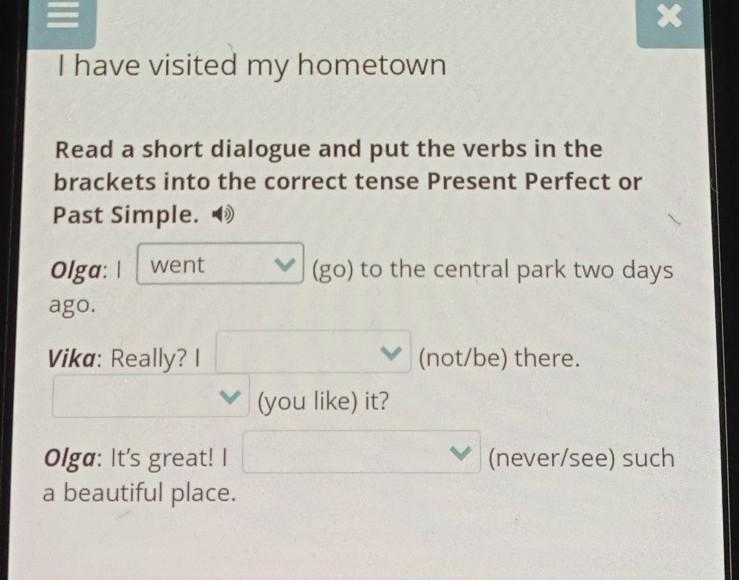Image resolution: width=739 pixels, height=580 pixels.
Task: Click the chevron arrow before "(never/see)"
Action: click(461, 453)
